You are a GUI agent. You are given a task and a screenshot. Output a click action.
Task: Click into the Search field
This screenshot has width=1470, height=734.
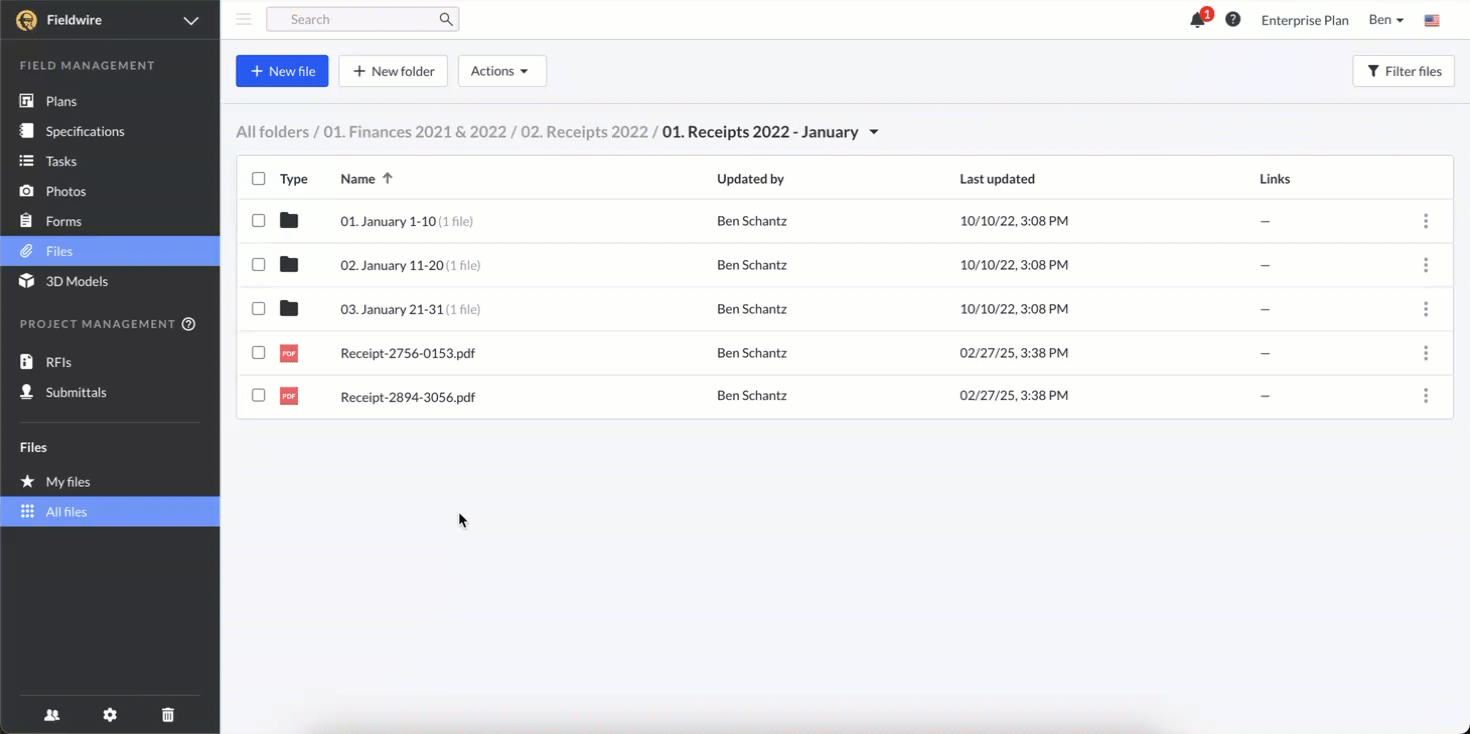(363, 19)
